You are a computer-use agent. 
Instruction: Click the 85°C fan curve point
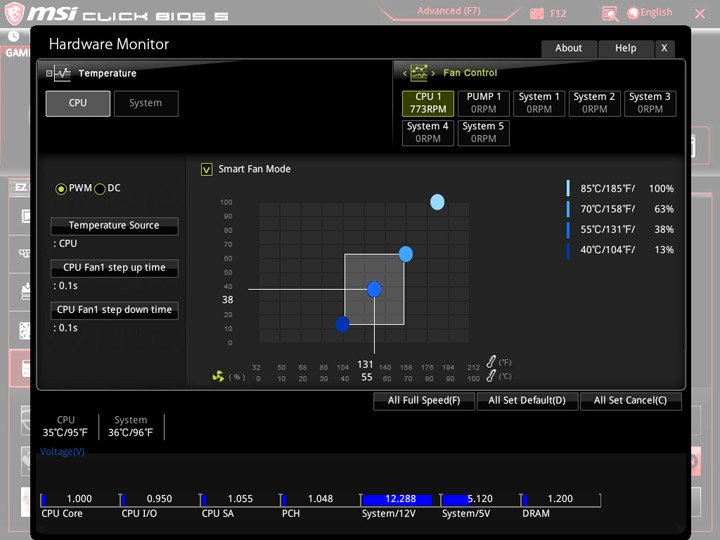pyautogui.click(x=437, y=202)
